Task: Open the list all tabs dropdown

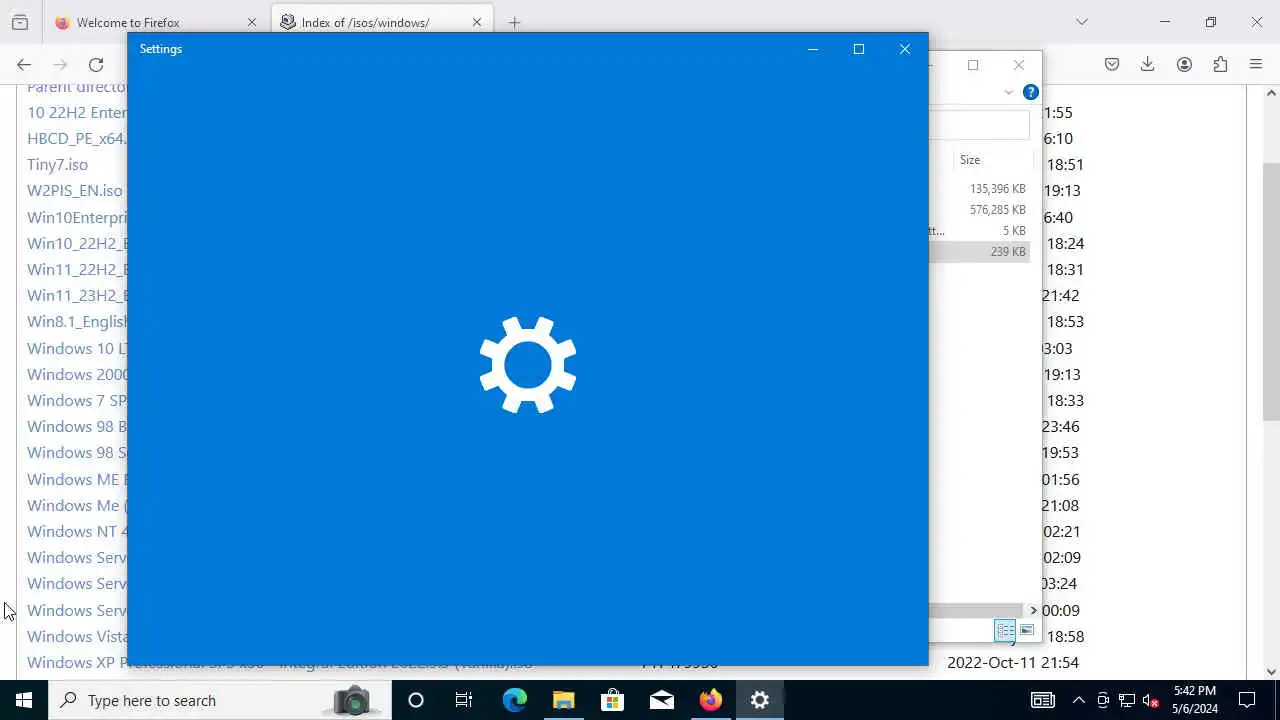Action: 1081,22
